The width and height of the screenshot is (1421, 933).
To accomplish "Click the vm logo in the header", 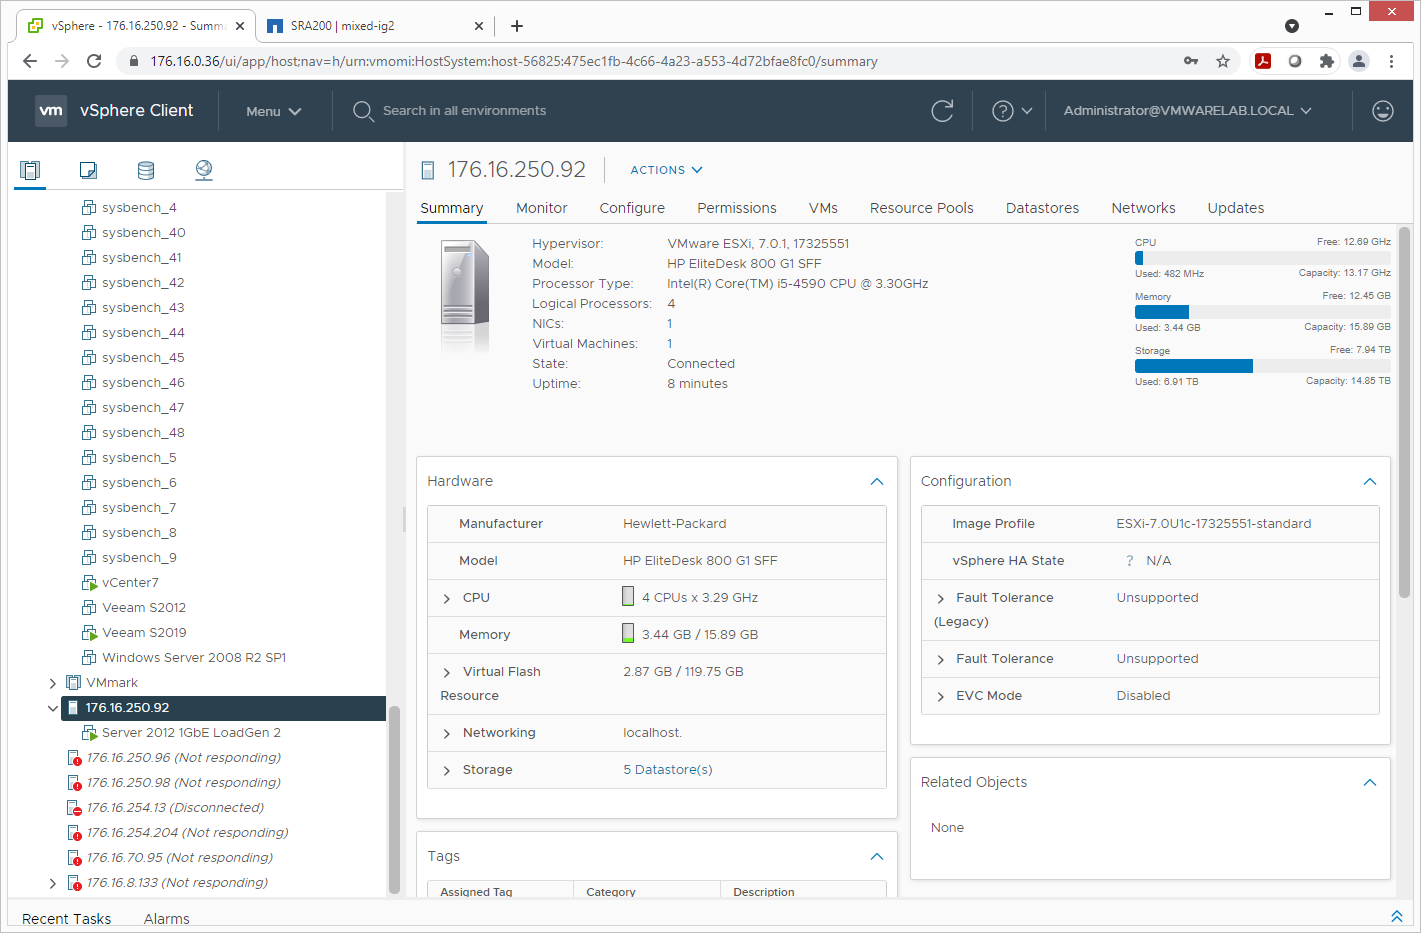I will coord(51,111).
